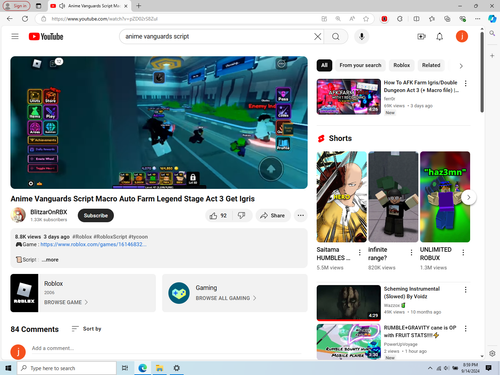Start voice search with microphone

tap(362, 36)
